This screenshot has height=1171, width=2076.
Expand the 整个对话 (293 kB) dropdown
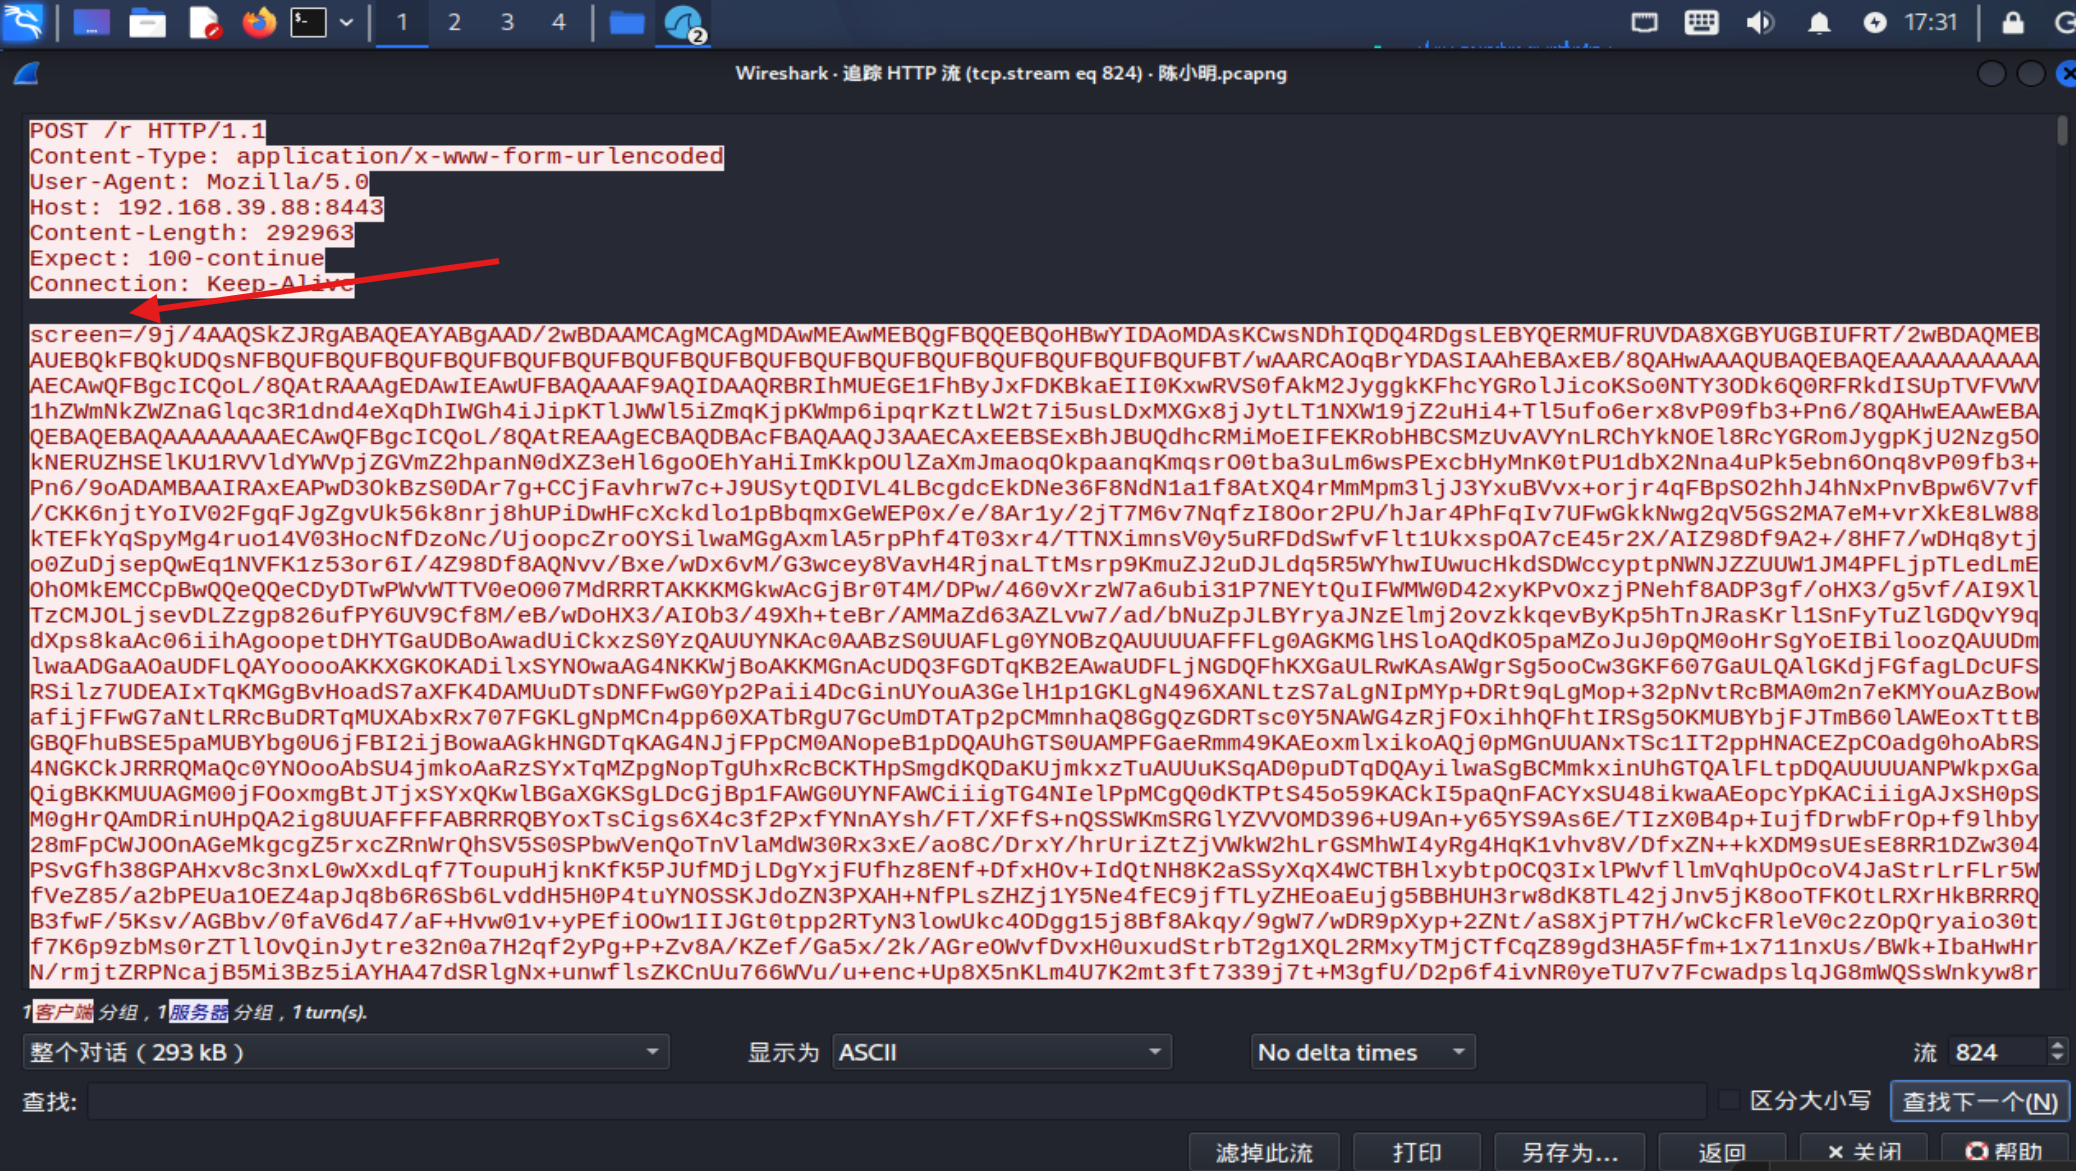345,1052
